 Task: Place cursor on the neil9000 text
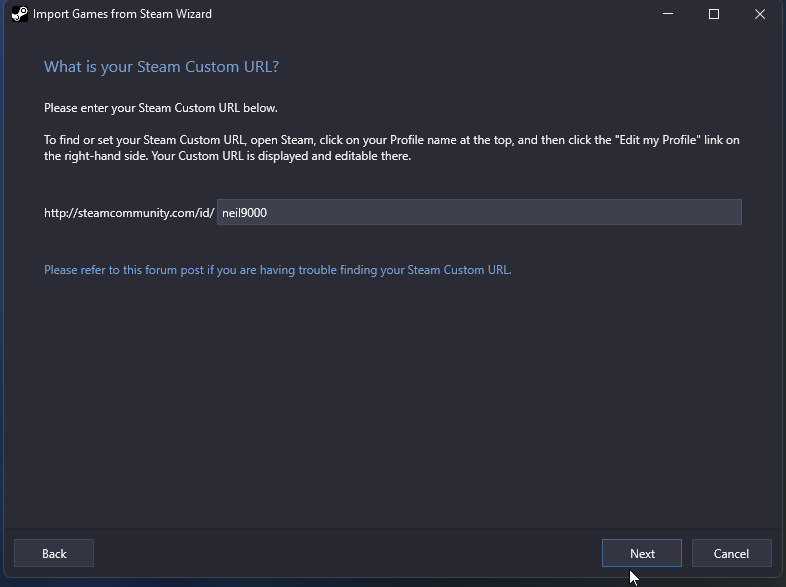click(244, 213)
